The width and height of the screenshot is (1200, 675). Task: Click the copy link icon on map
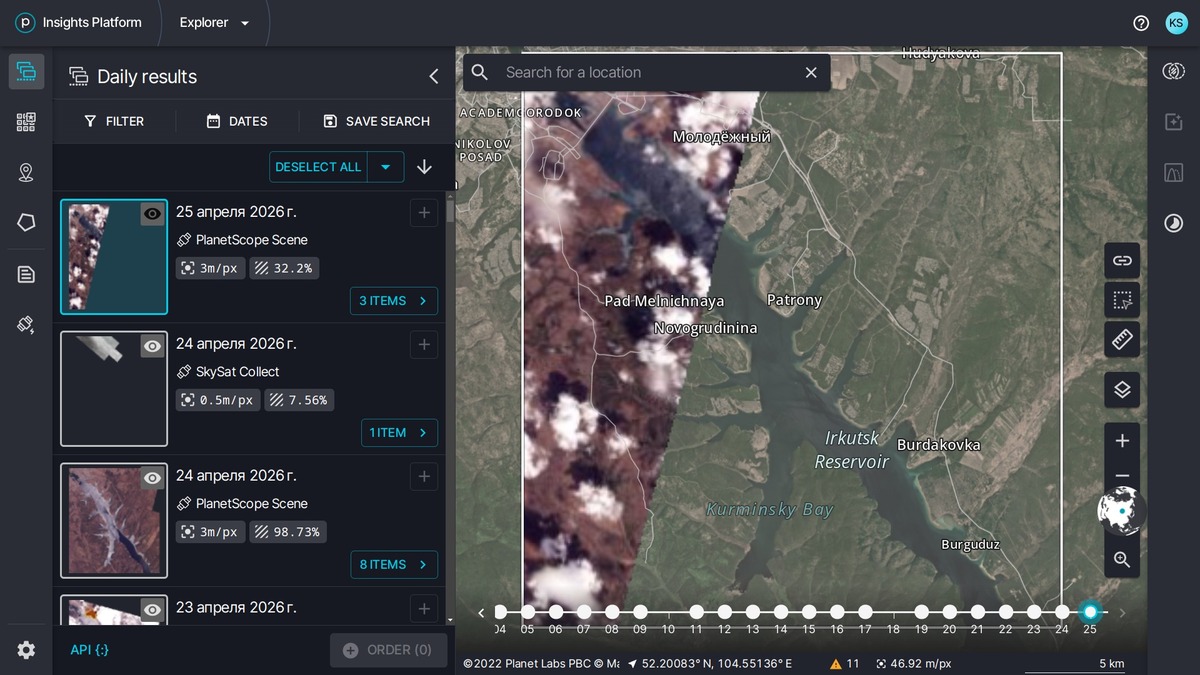[1122, 260]
